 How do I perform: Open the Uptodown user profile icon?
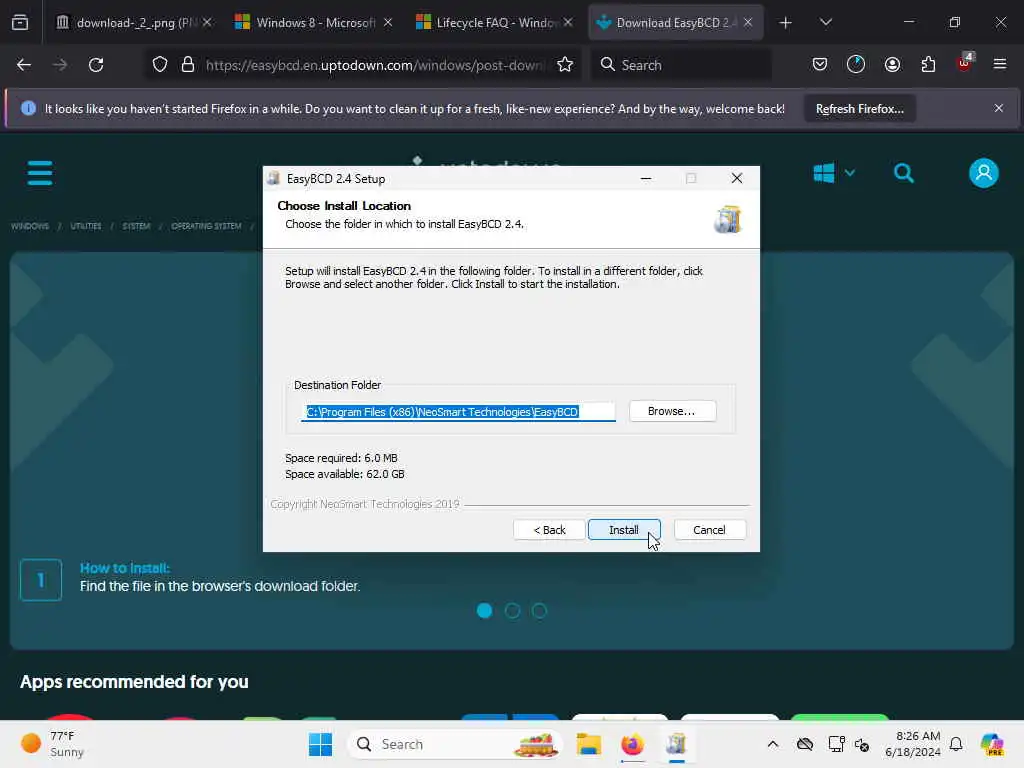click(984, 173)
